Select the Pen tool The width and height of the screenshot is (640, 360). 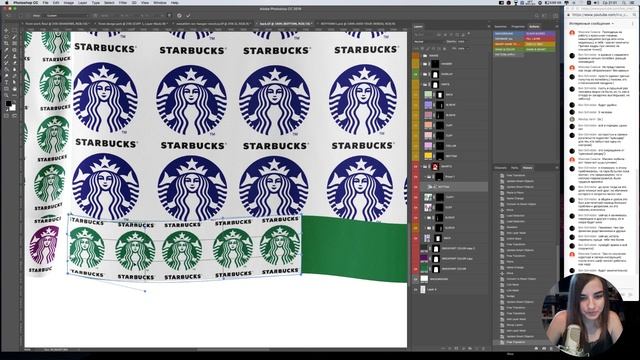tap(14, 76)
